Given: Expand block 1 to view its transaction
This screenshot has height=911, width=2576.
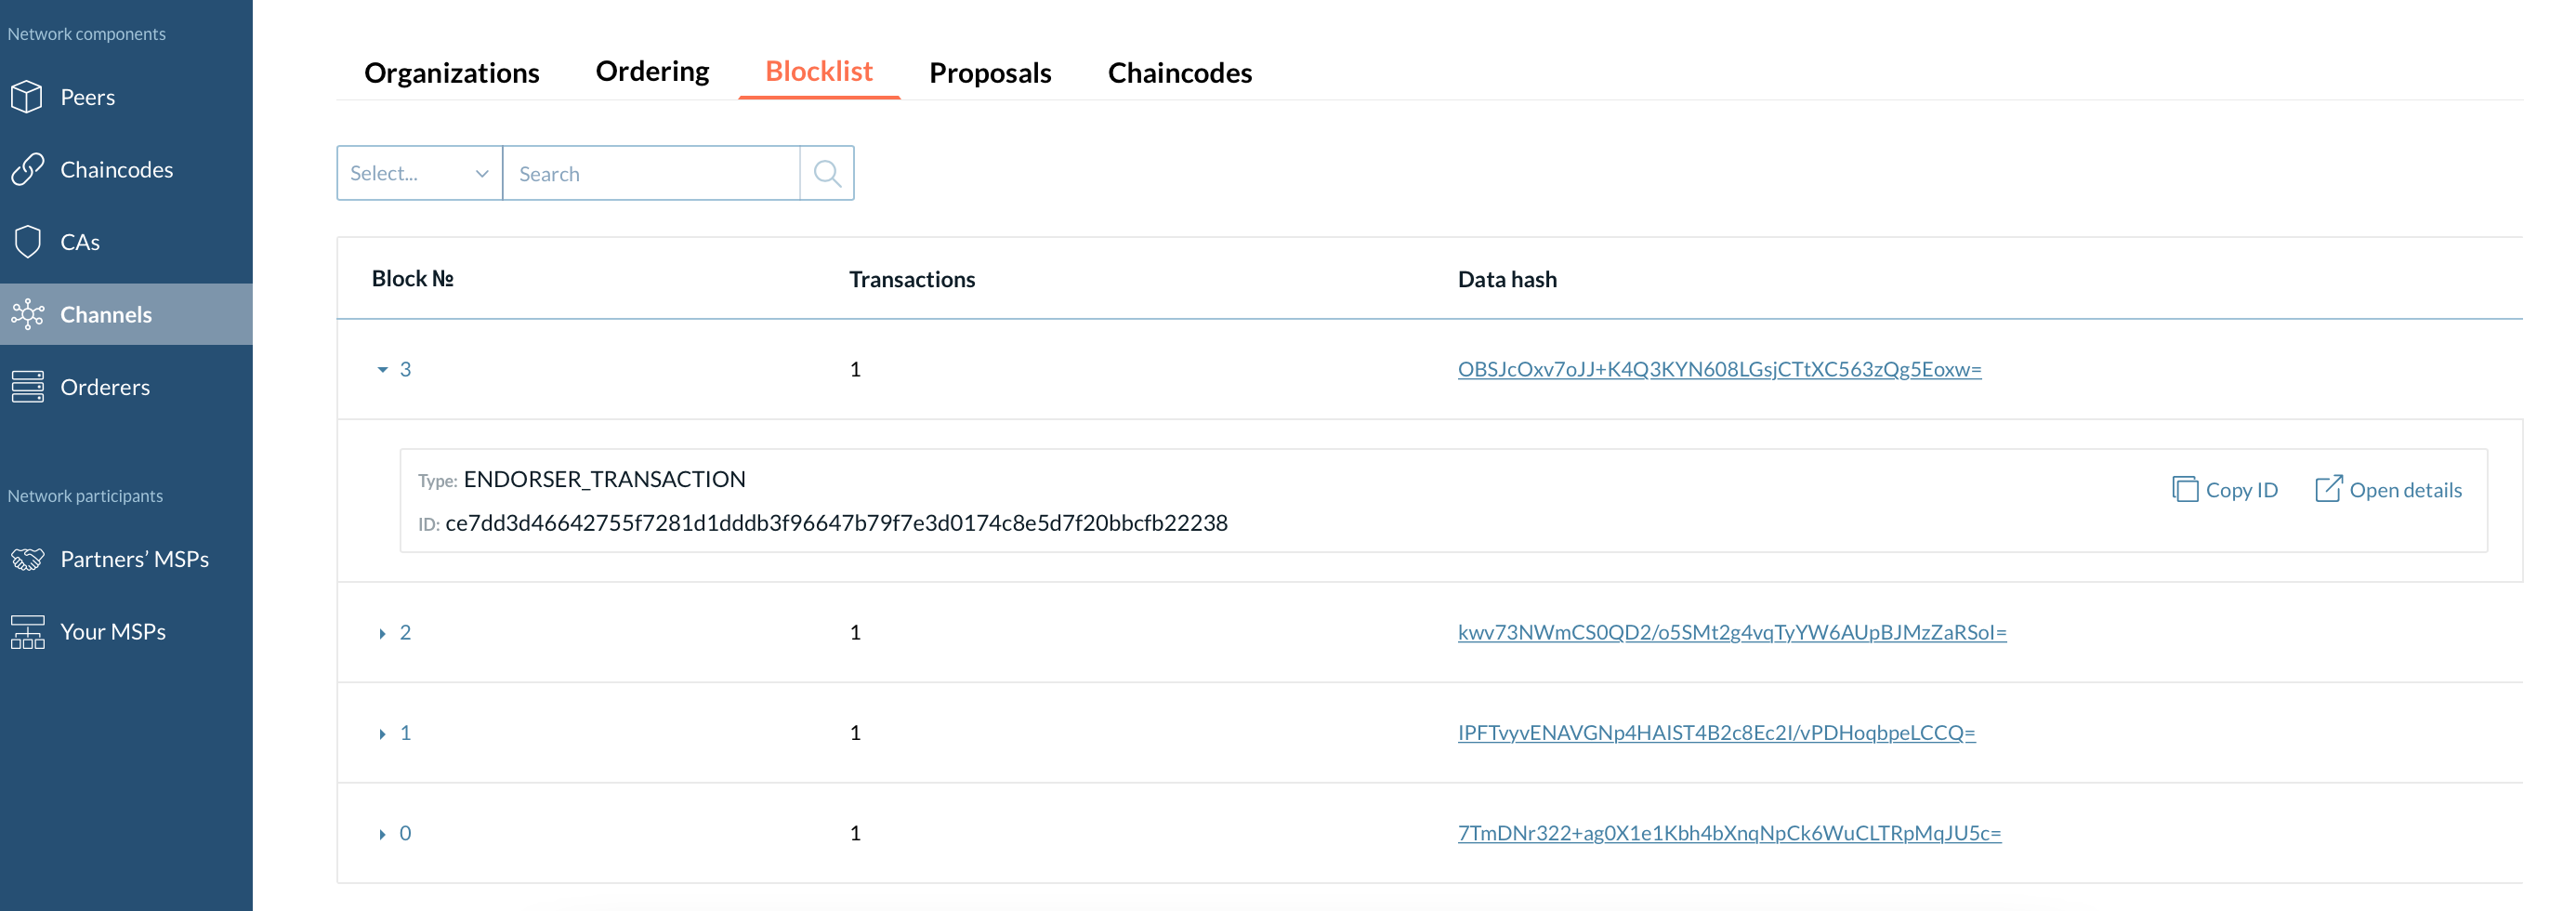Looking at the screenshot, I should click(380, 732).
